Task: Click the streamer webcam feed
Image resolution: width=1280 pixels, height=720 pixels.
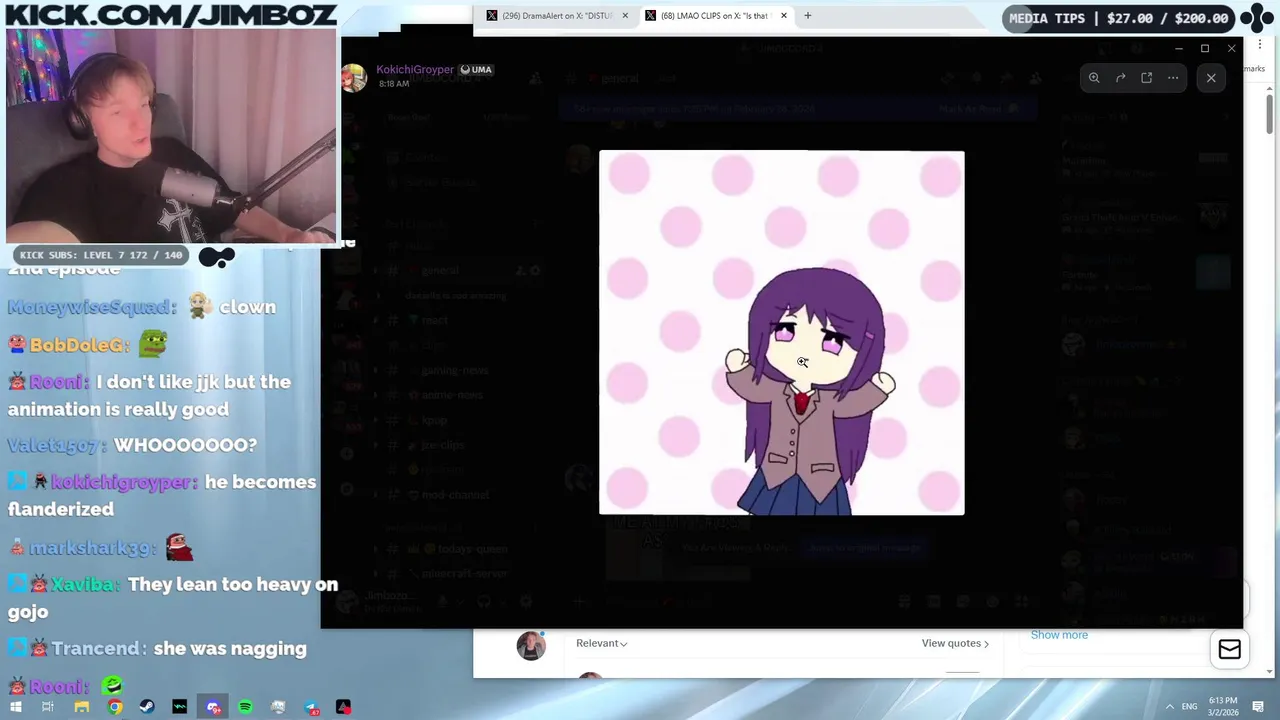Action: (x=171, y=136)
